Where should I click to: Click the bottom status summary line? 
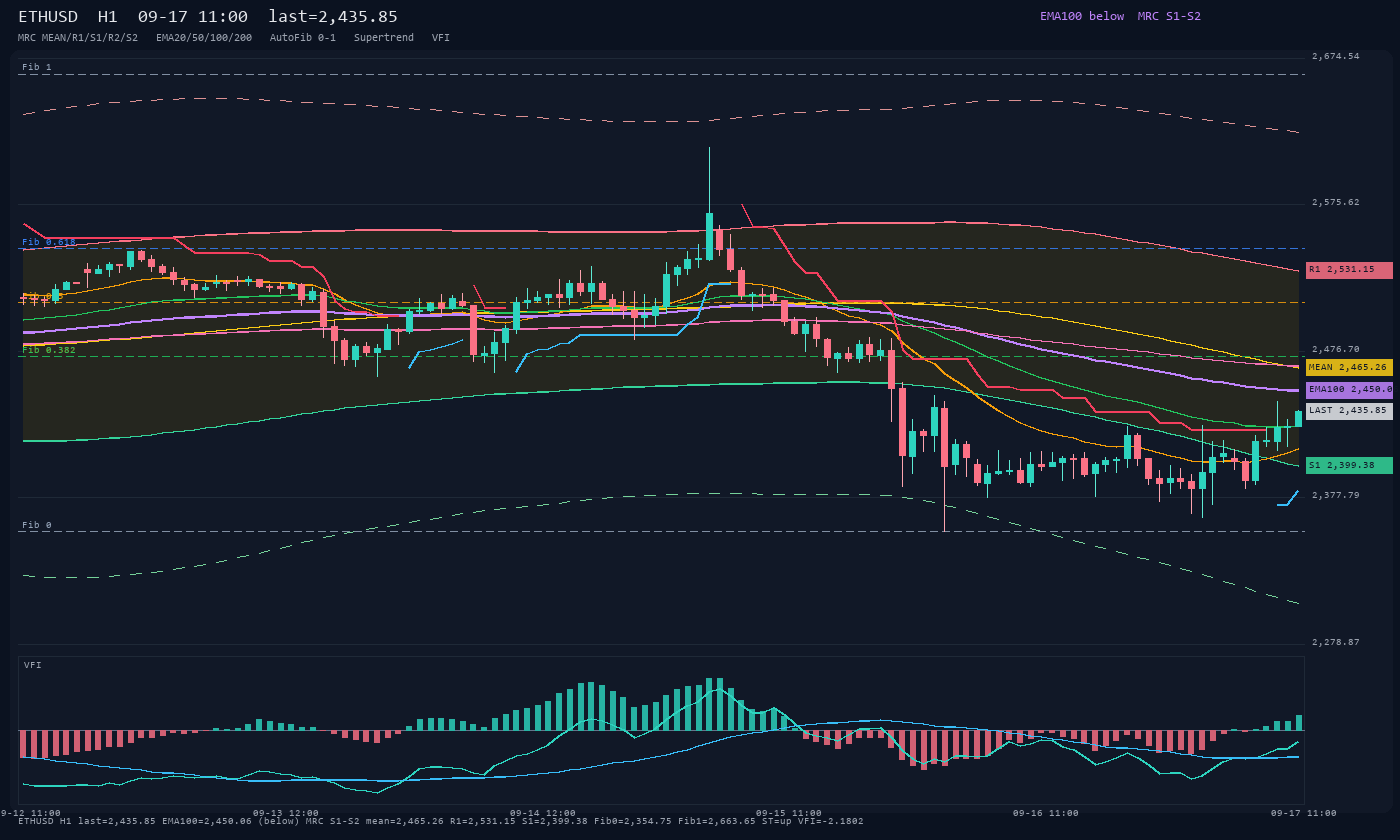pos(441,821)
